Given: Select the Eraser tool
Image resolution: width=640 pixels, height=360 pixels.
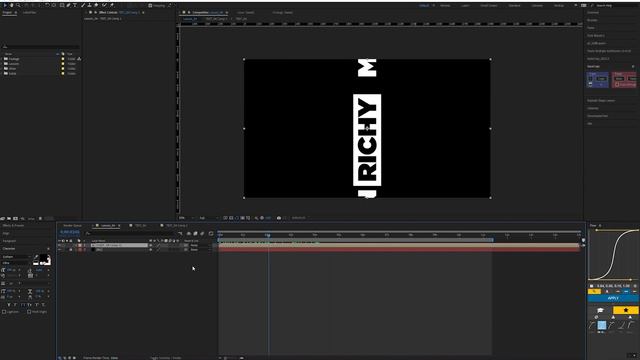Looking at the screenshot, I should click(96, 5).
